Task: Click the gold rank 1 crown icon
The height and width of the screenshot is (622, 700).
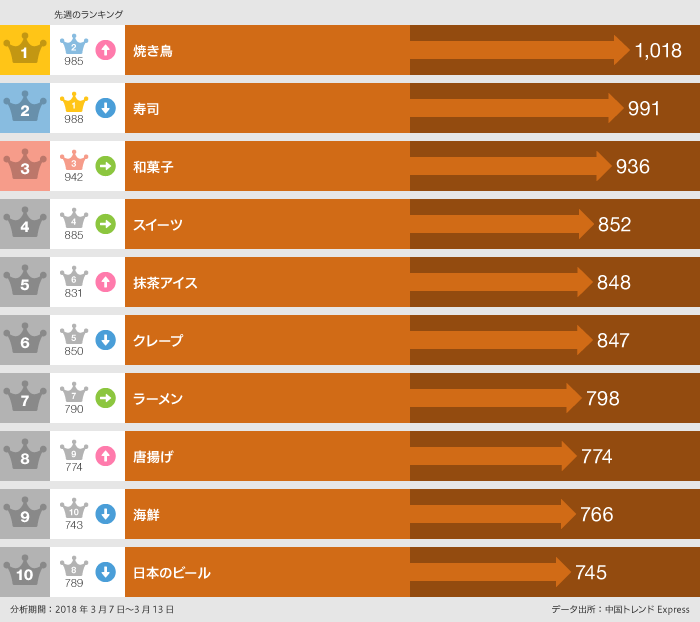Action: pos(25,50)
